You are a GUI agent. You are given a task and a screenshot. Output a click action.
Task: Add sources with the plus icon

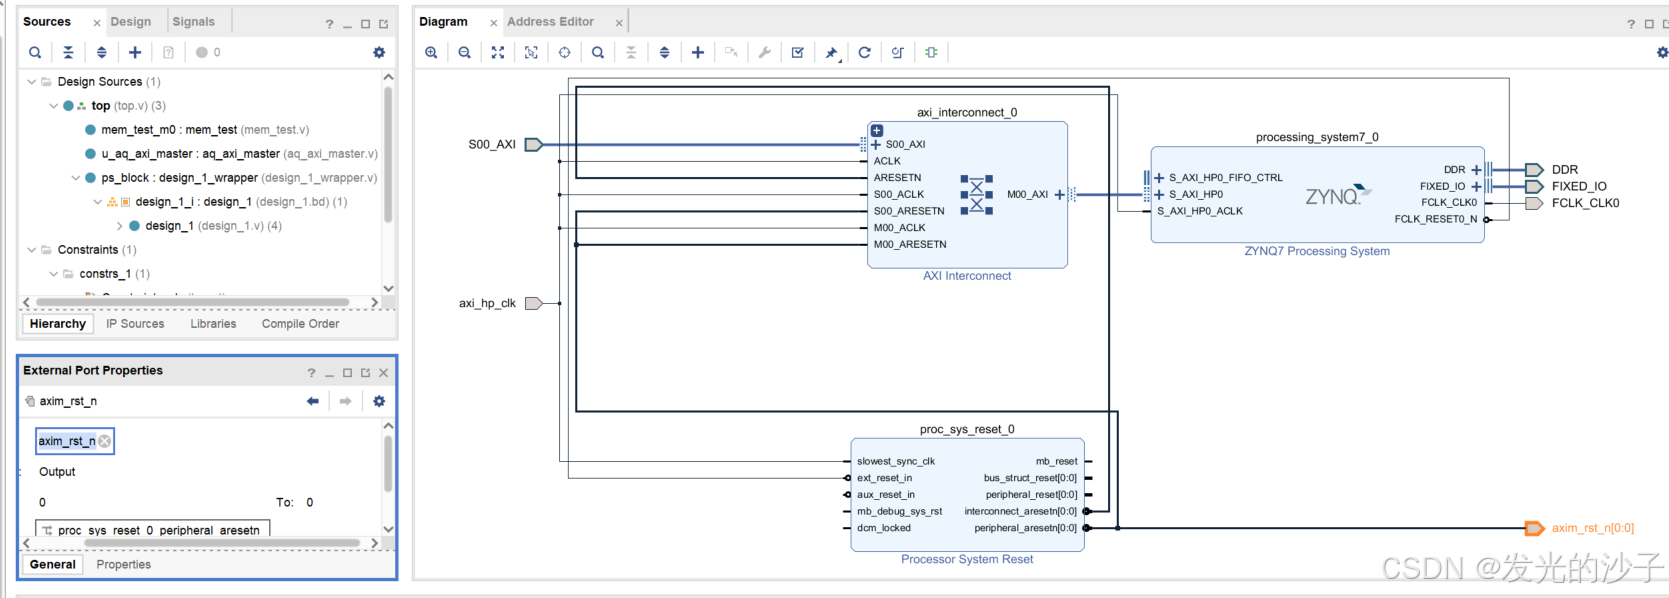coord(135,52)
